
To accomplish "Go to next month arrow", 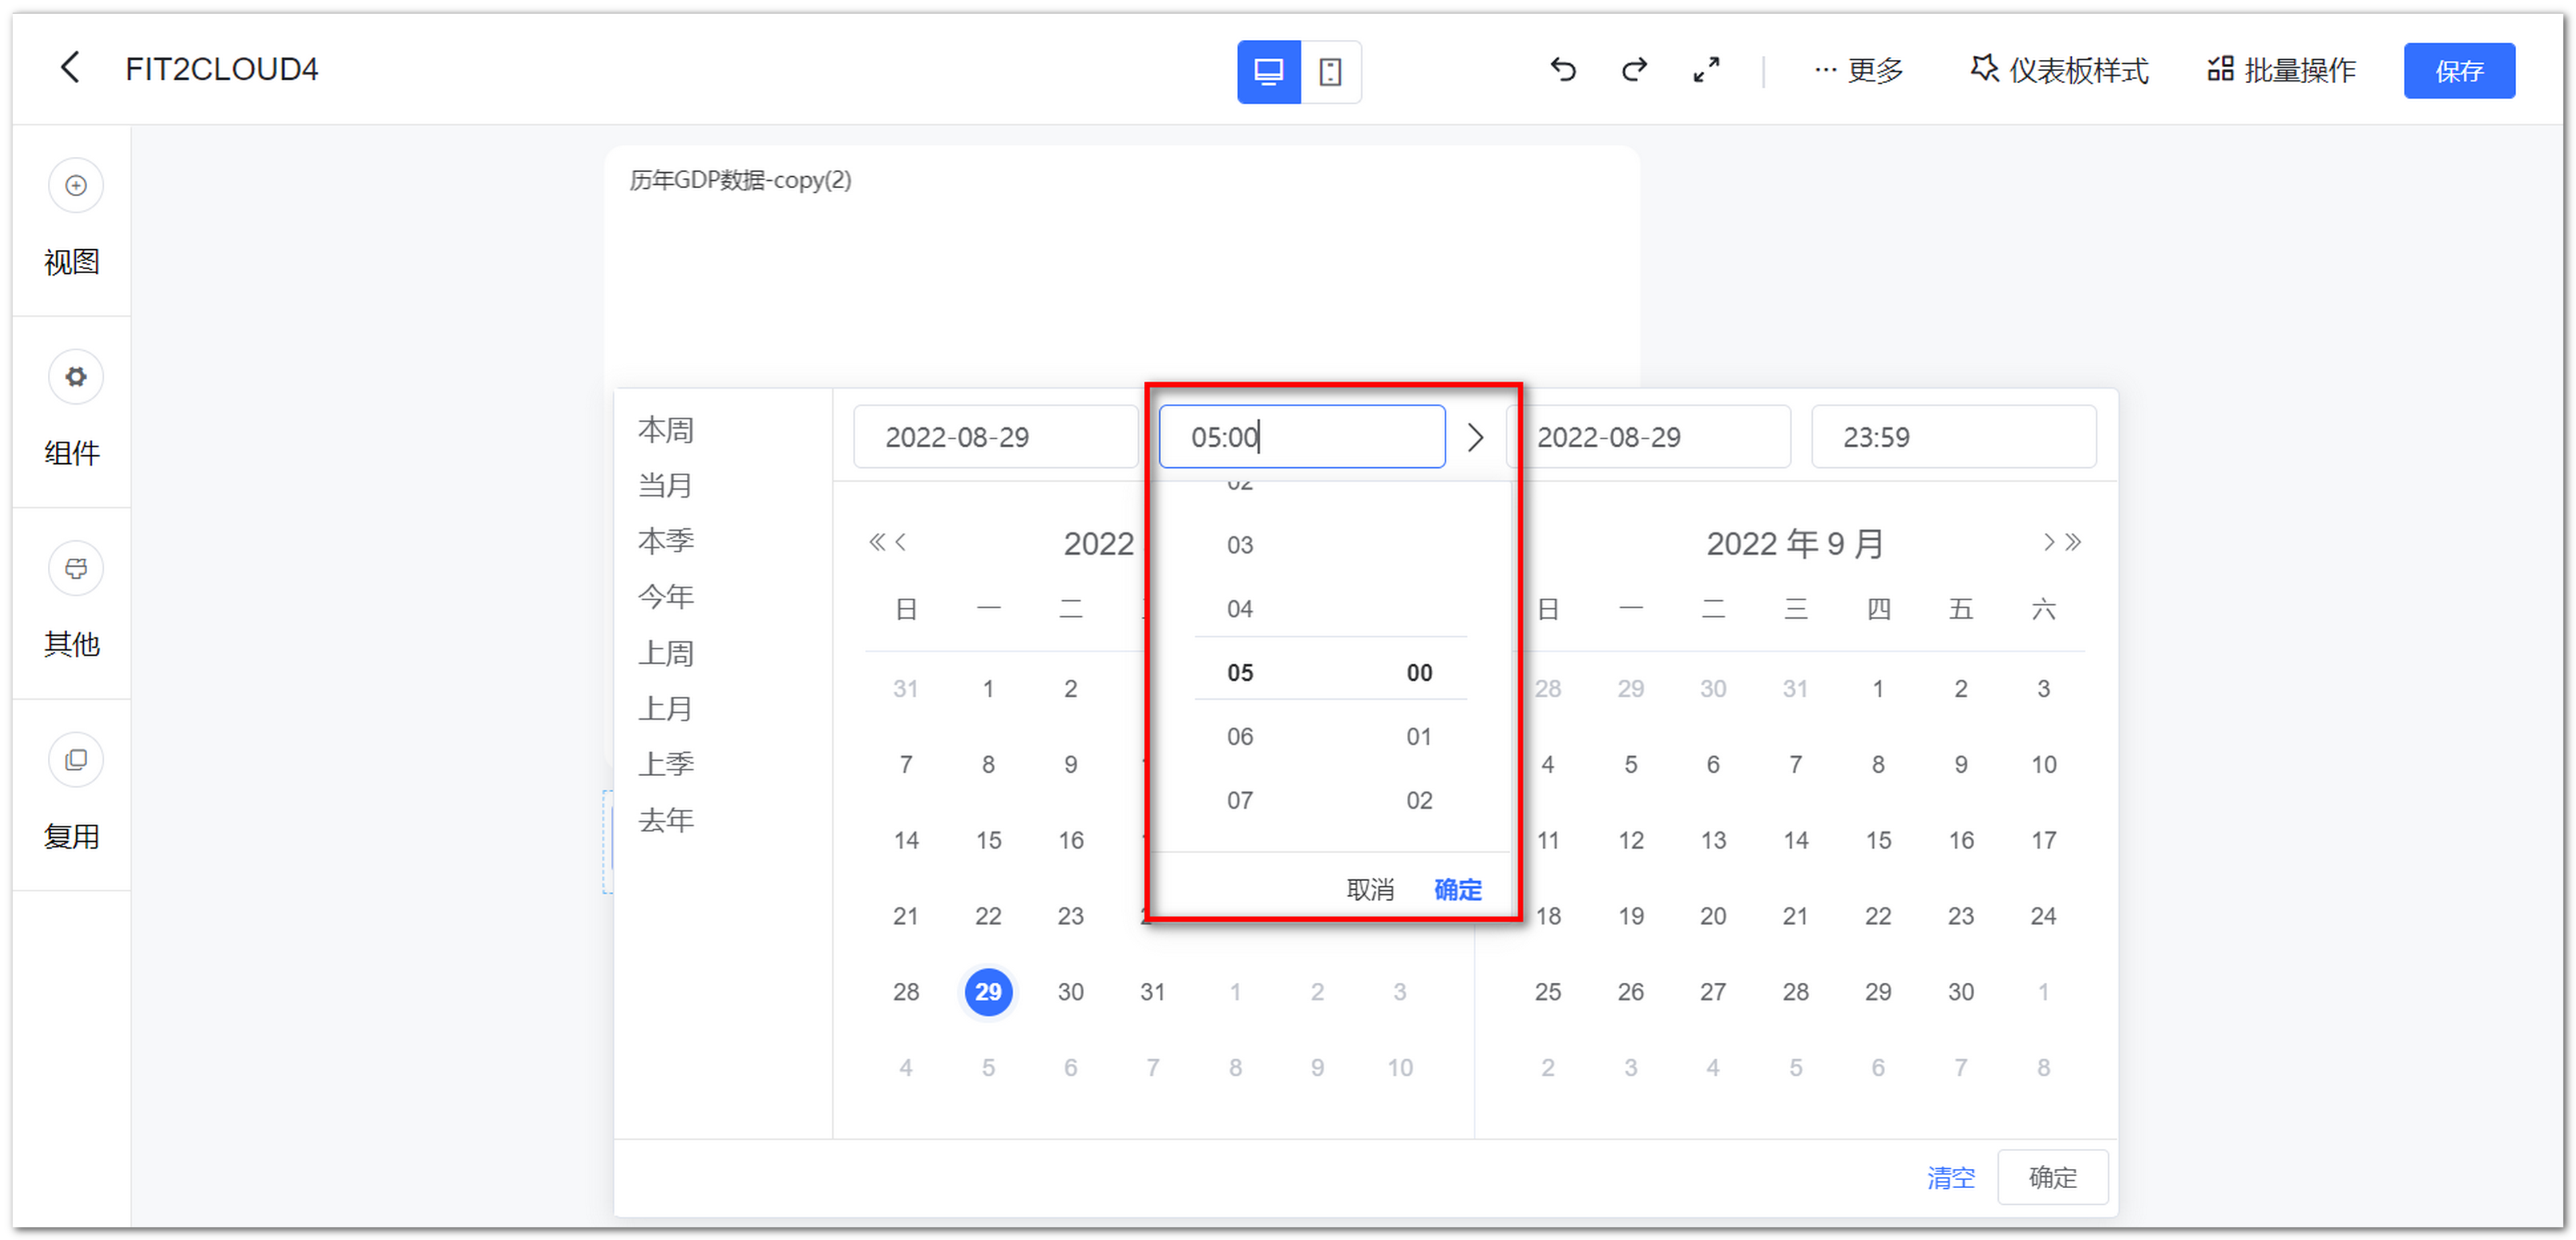I will 2048,542.
